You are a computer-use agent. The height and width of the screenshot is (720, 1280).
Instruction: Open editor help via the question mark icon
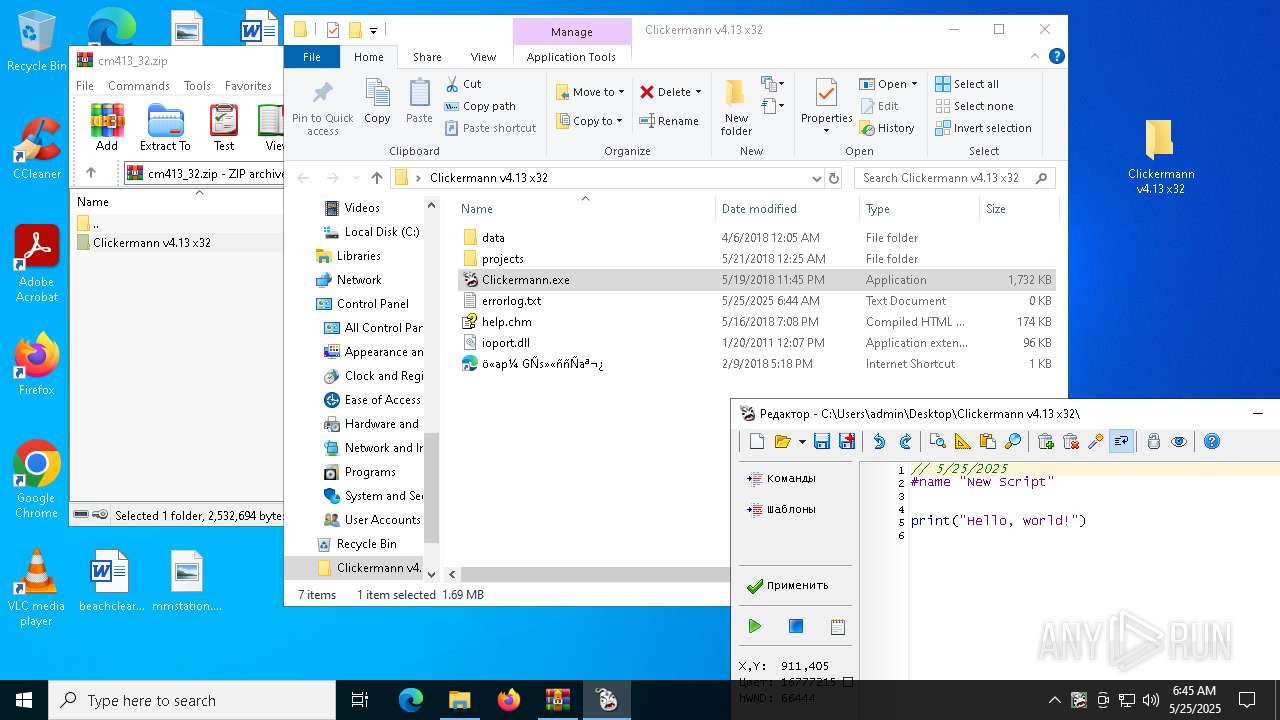coord(1212,442)
